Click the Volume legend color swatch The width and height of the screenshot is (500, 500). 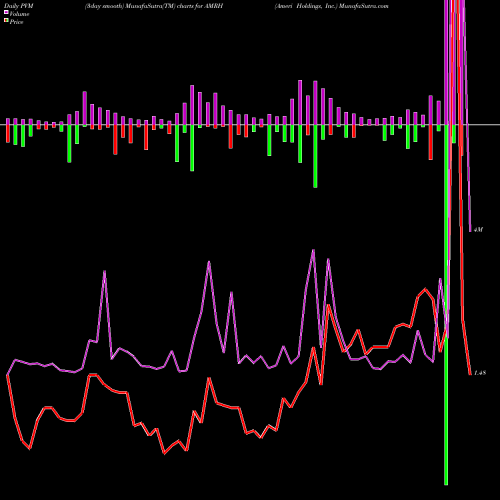6,12
